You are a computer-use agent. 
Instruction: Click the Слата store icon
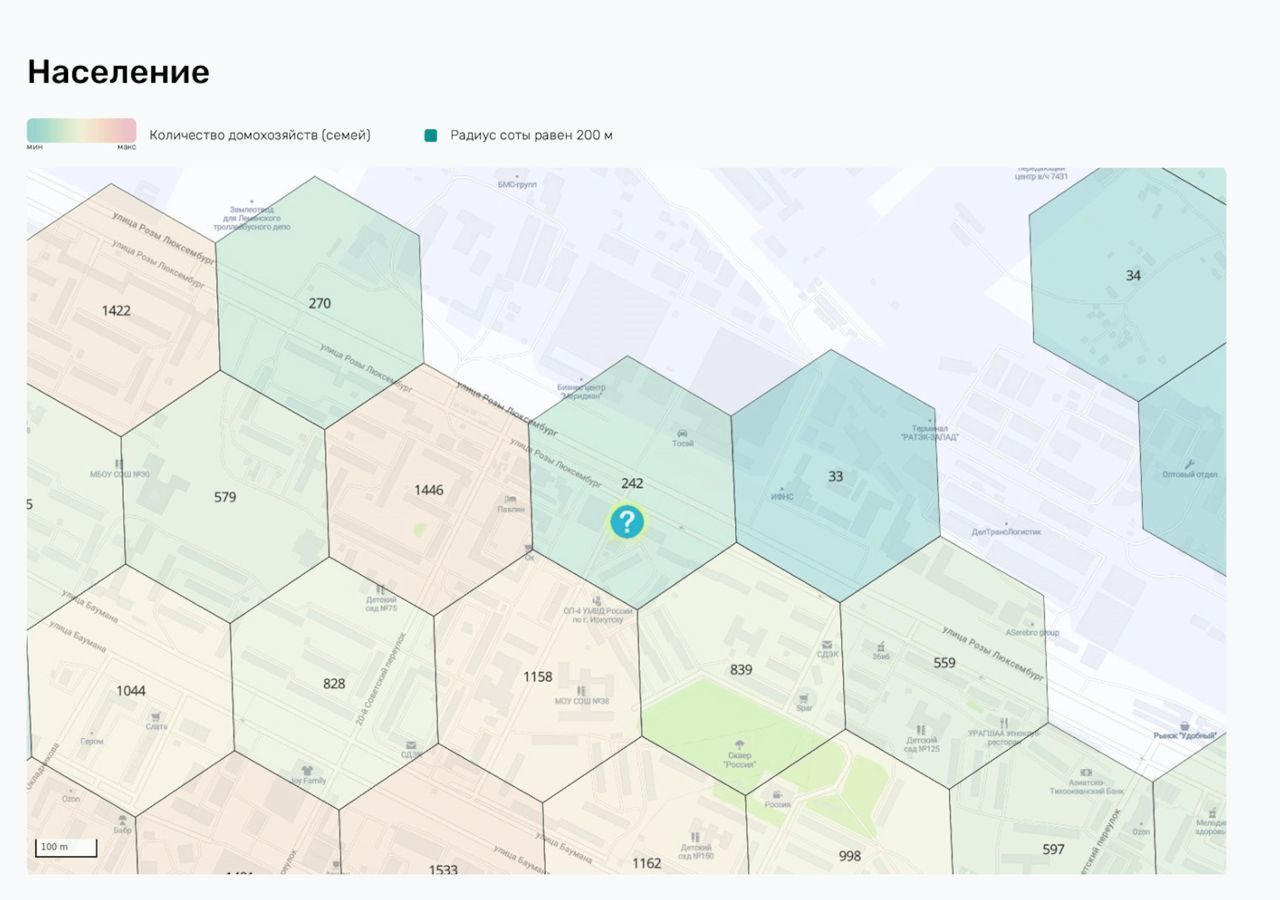(156, 716)
